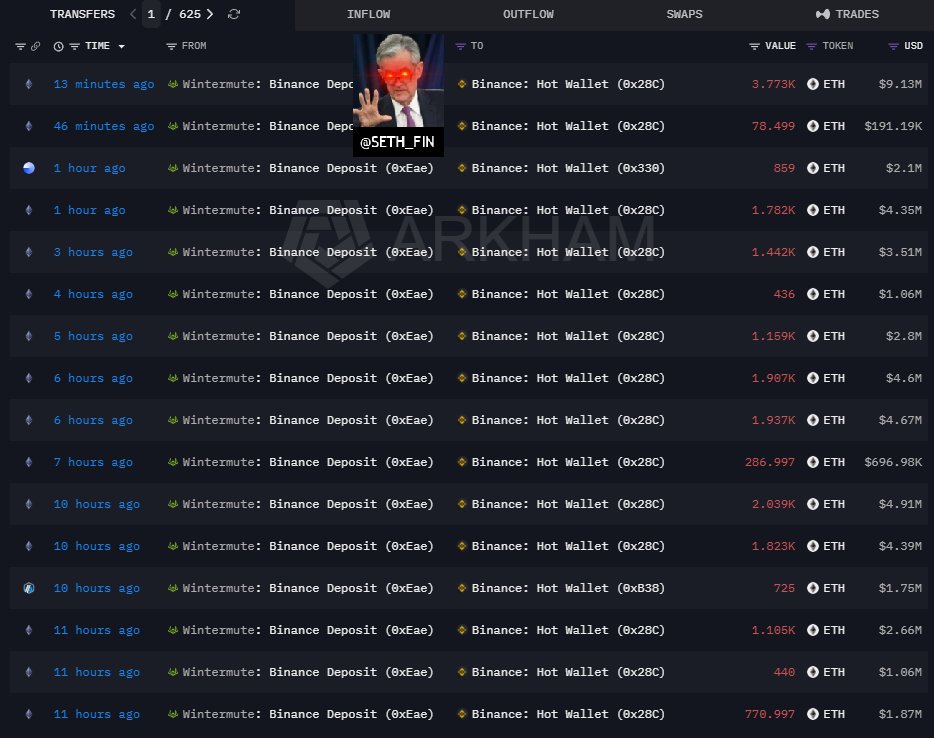Open the USD column filter
The height and width of the screenshot is (738, 934).
click(893, 46)
